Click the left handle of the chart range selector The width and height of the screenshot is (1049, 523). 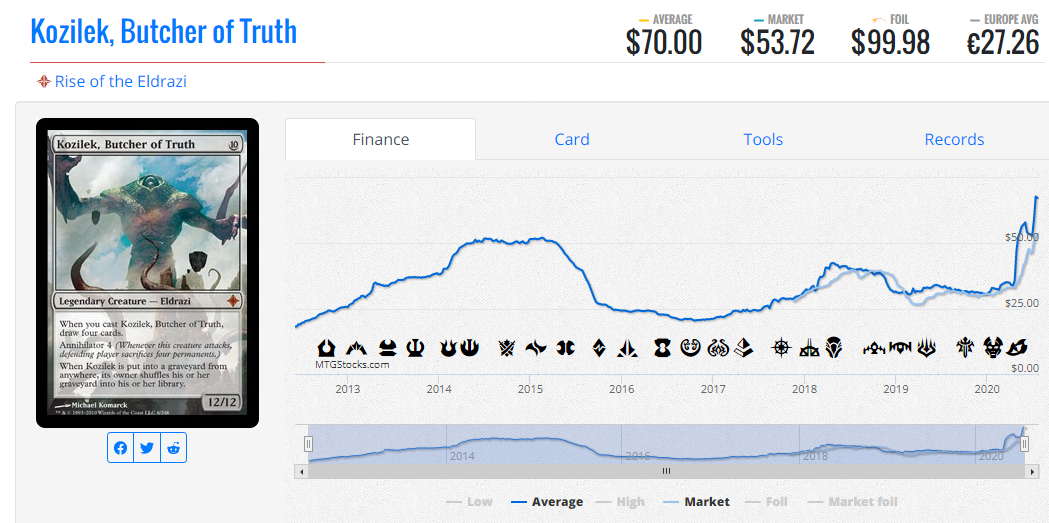click(308, 443)
